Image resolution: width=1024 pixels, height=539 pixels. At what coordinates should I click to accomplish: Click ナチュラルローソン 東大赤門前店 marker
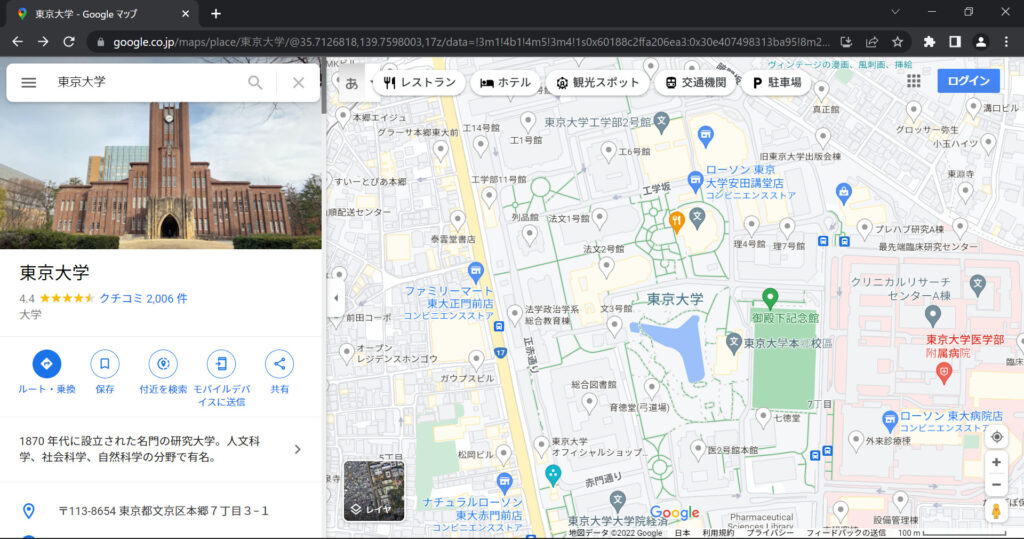click(504, 483)
